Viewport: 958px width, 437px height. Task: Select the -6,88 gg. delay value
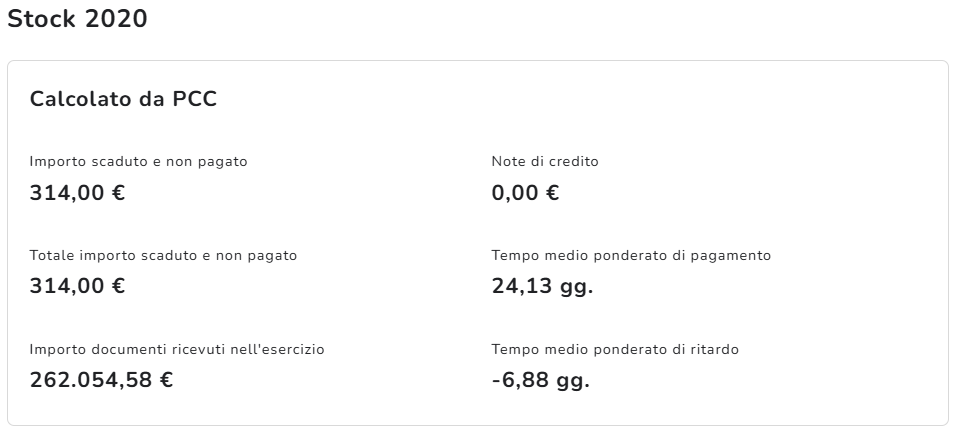[x=540, y=381]
